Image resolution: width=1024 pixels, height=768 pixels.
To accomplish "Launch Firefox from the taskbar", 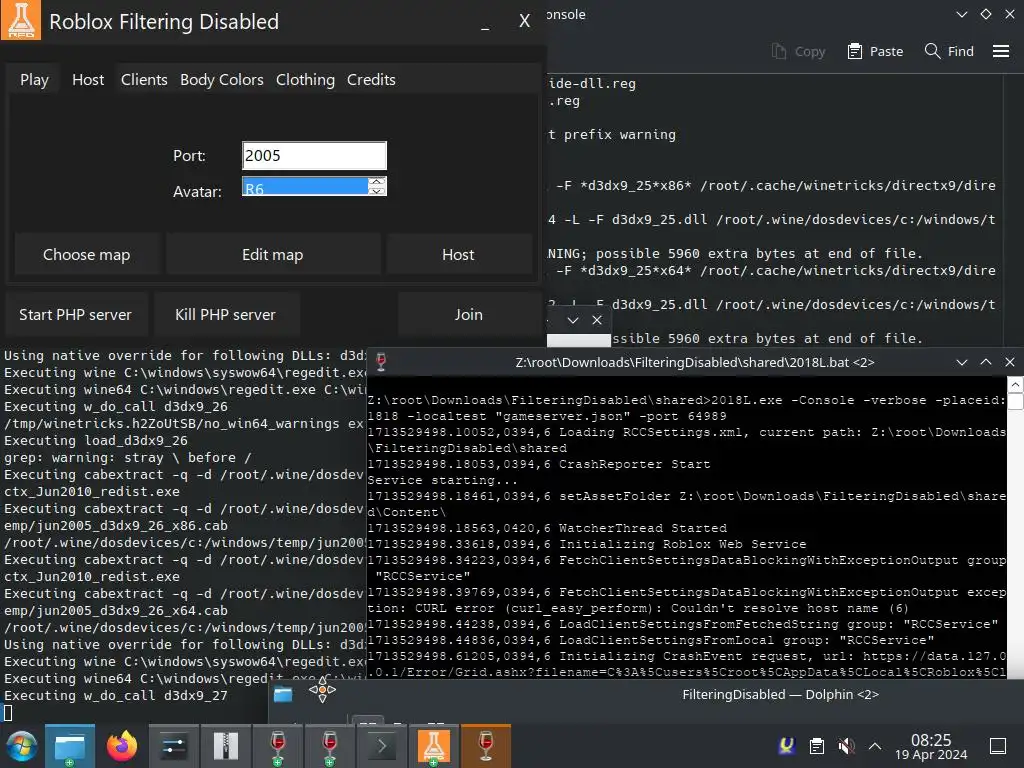I will tap(122, 746).
